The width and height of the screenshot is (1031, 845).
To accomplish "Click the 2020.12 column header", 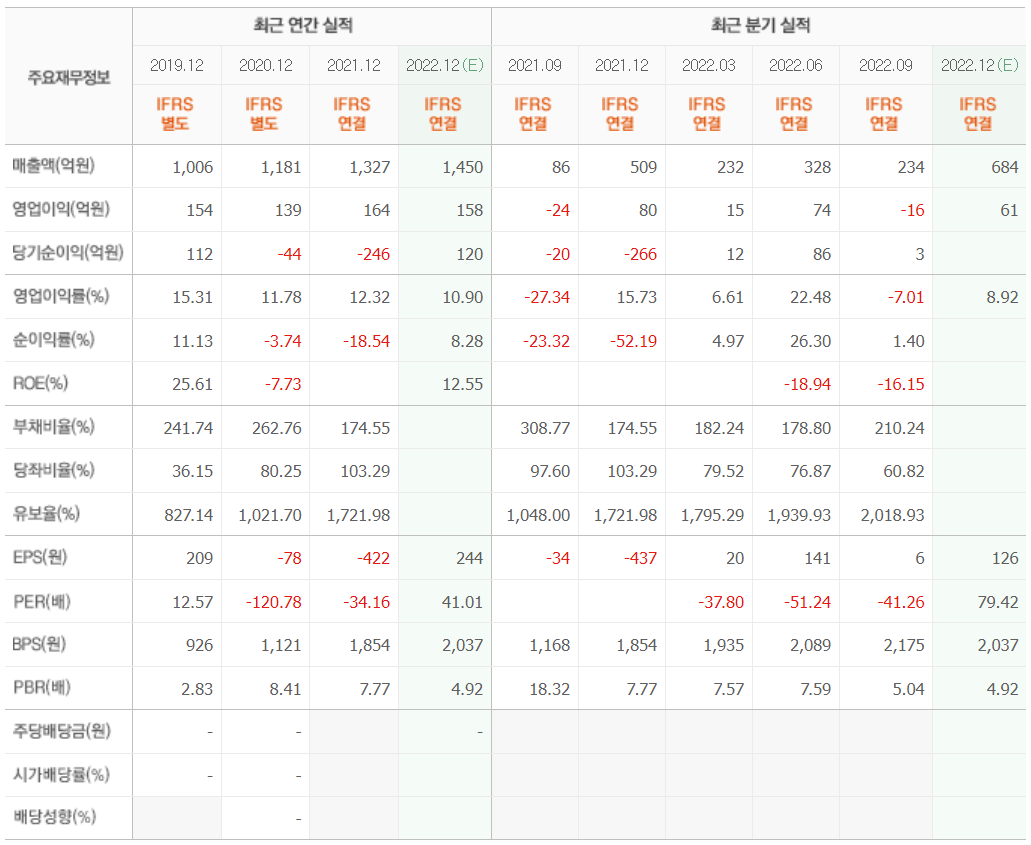I will point(266,65).
